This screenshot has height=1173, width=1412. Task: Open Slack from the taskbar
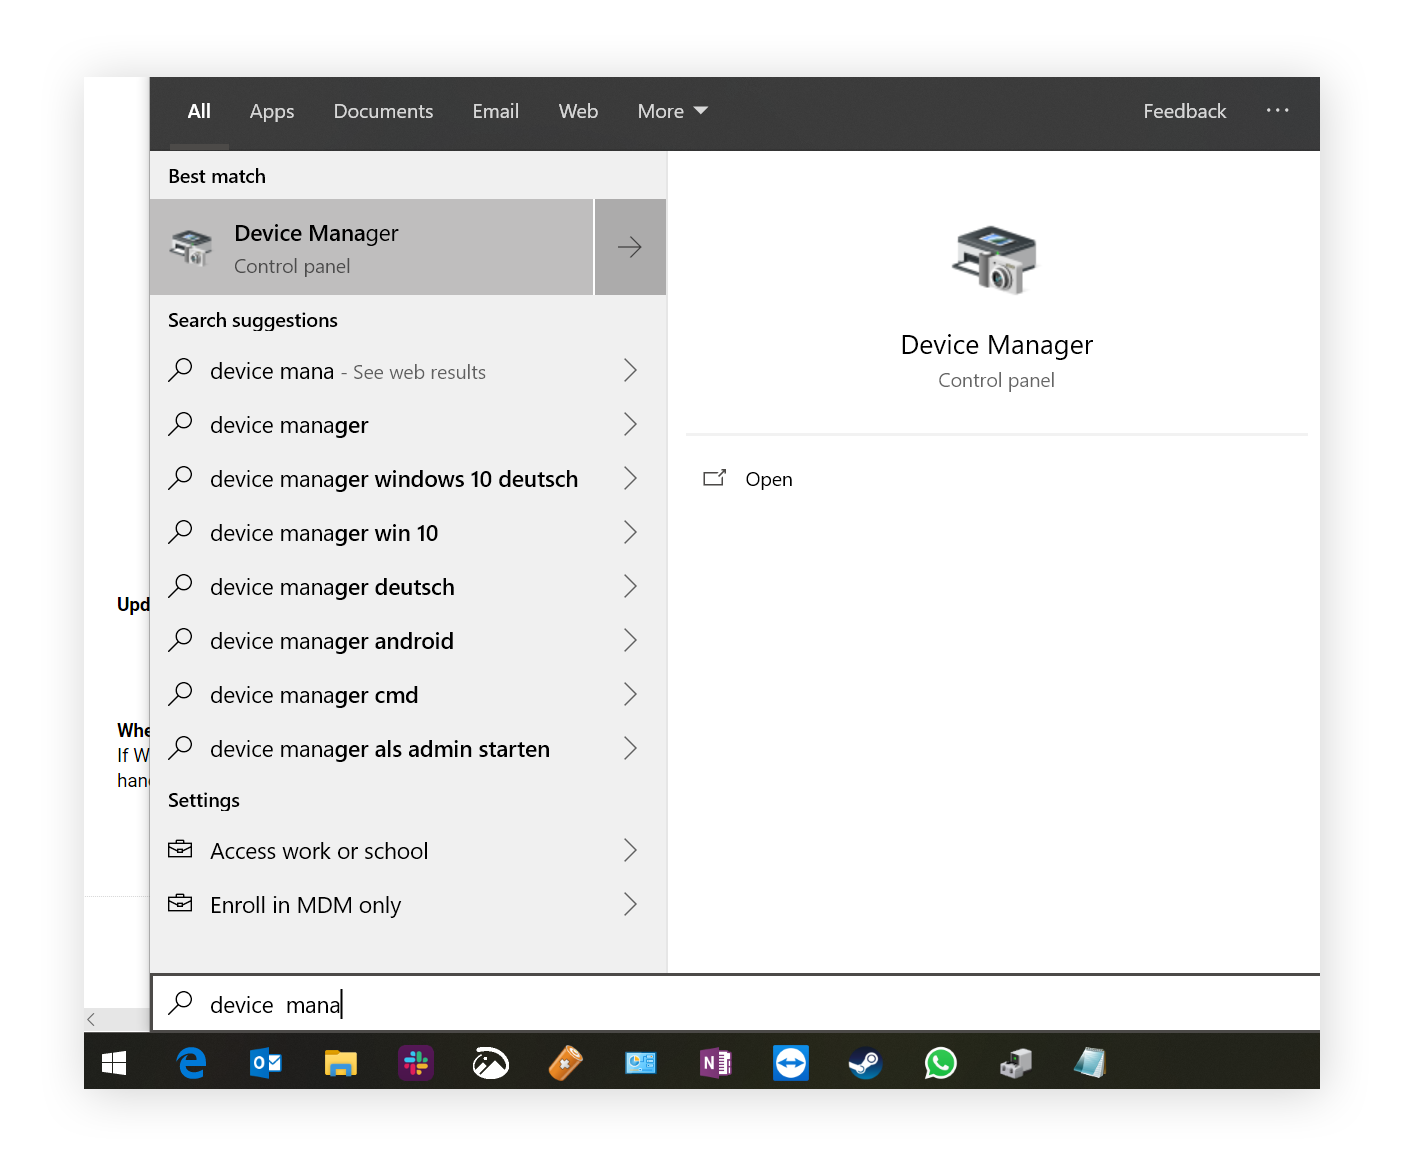(x=416, y=1063)
